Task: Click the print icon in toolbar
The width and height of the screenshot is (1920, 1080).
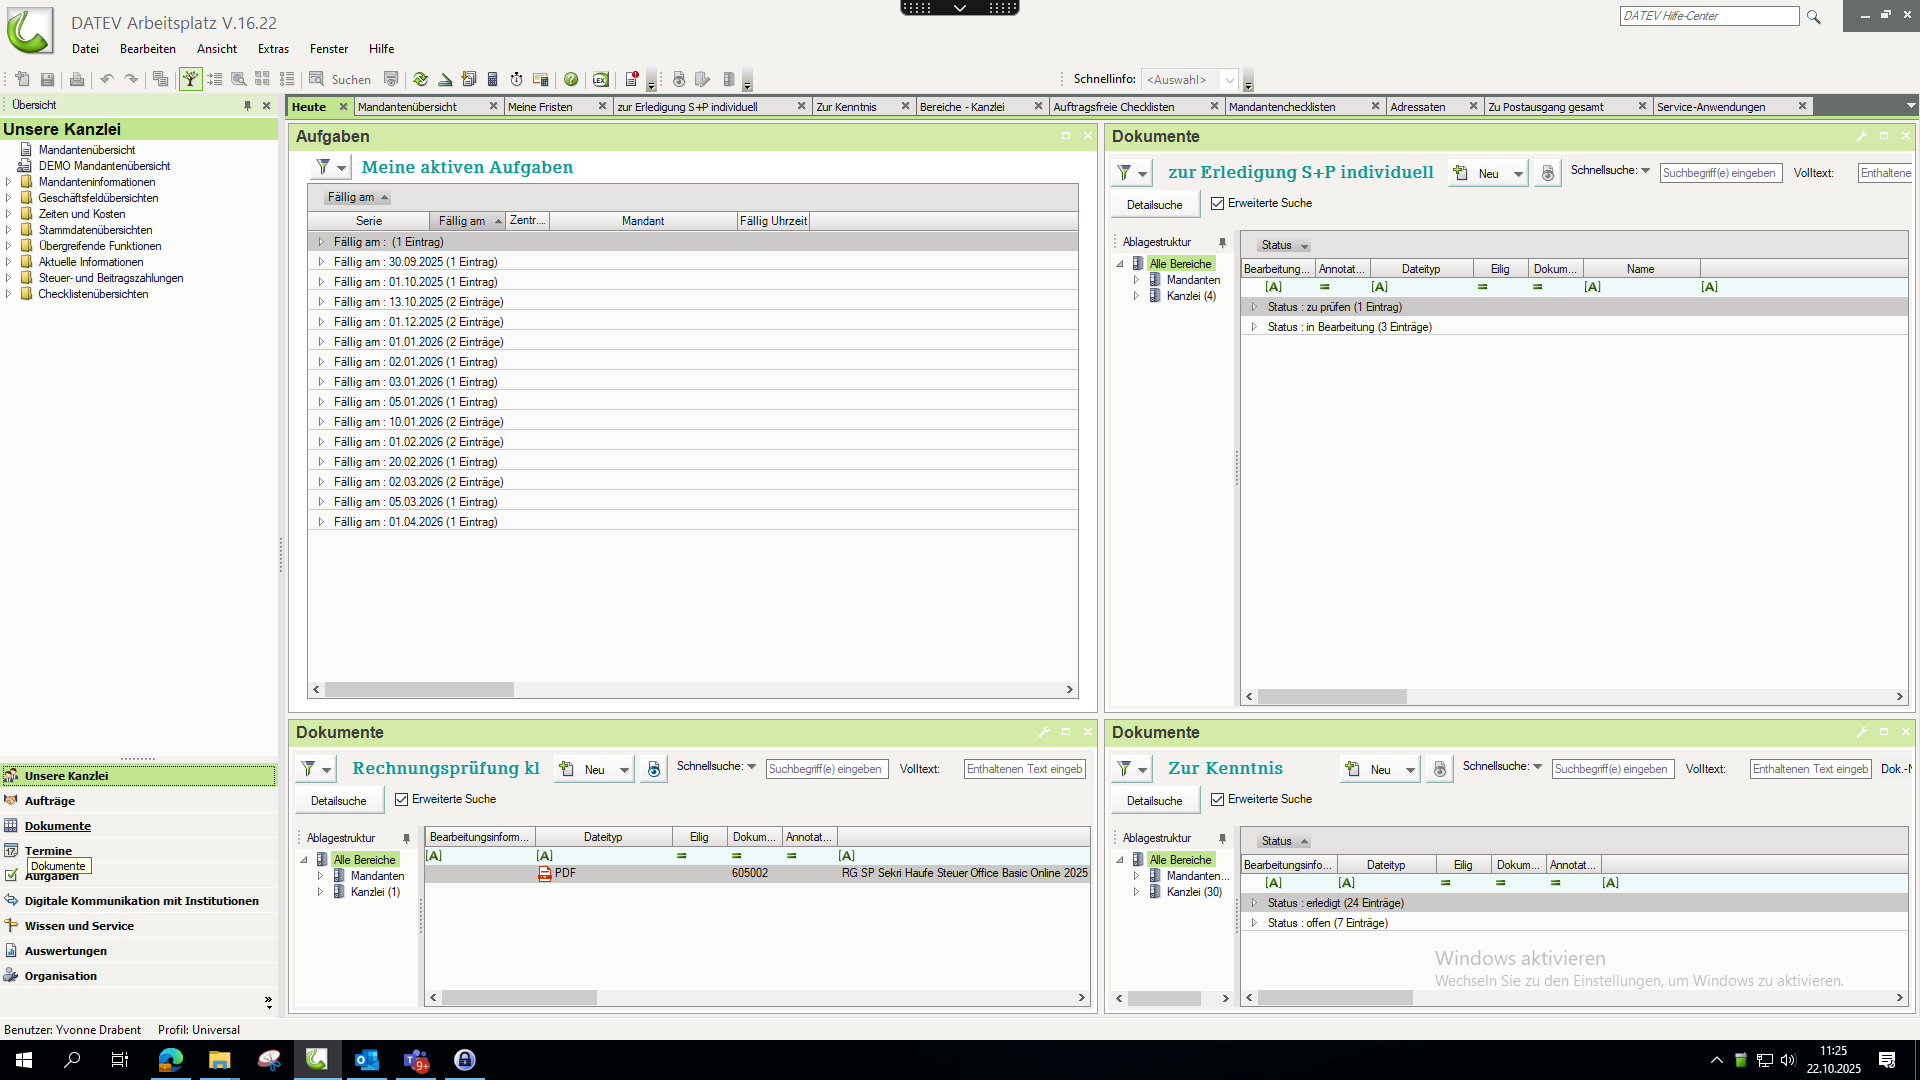Action: coord(77,79)
